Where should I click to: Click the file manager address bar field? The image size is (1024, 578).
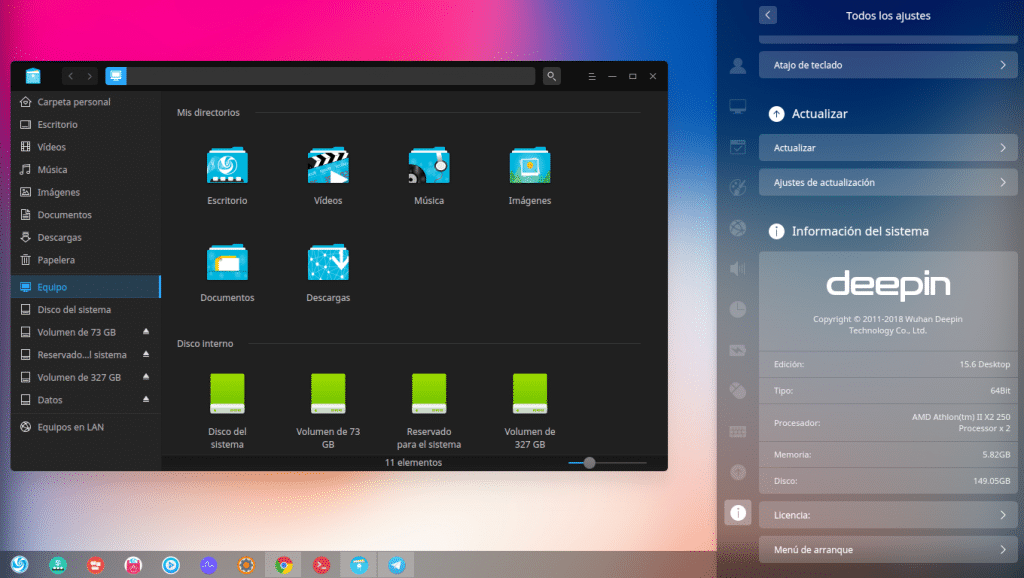click(330, 76)
